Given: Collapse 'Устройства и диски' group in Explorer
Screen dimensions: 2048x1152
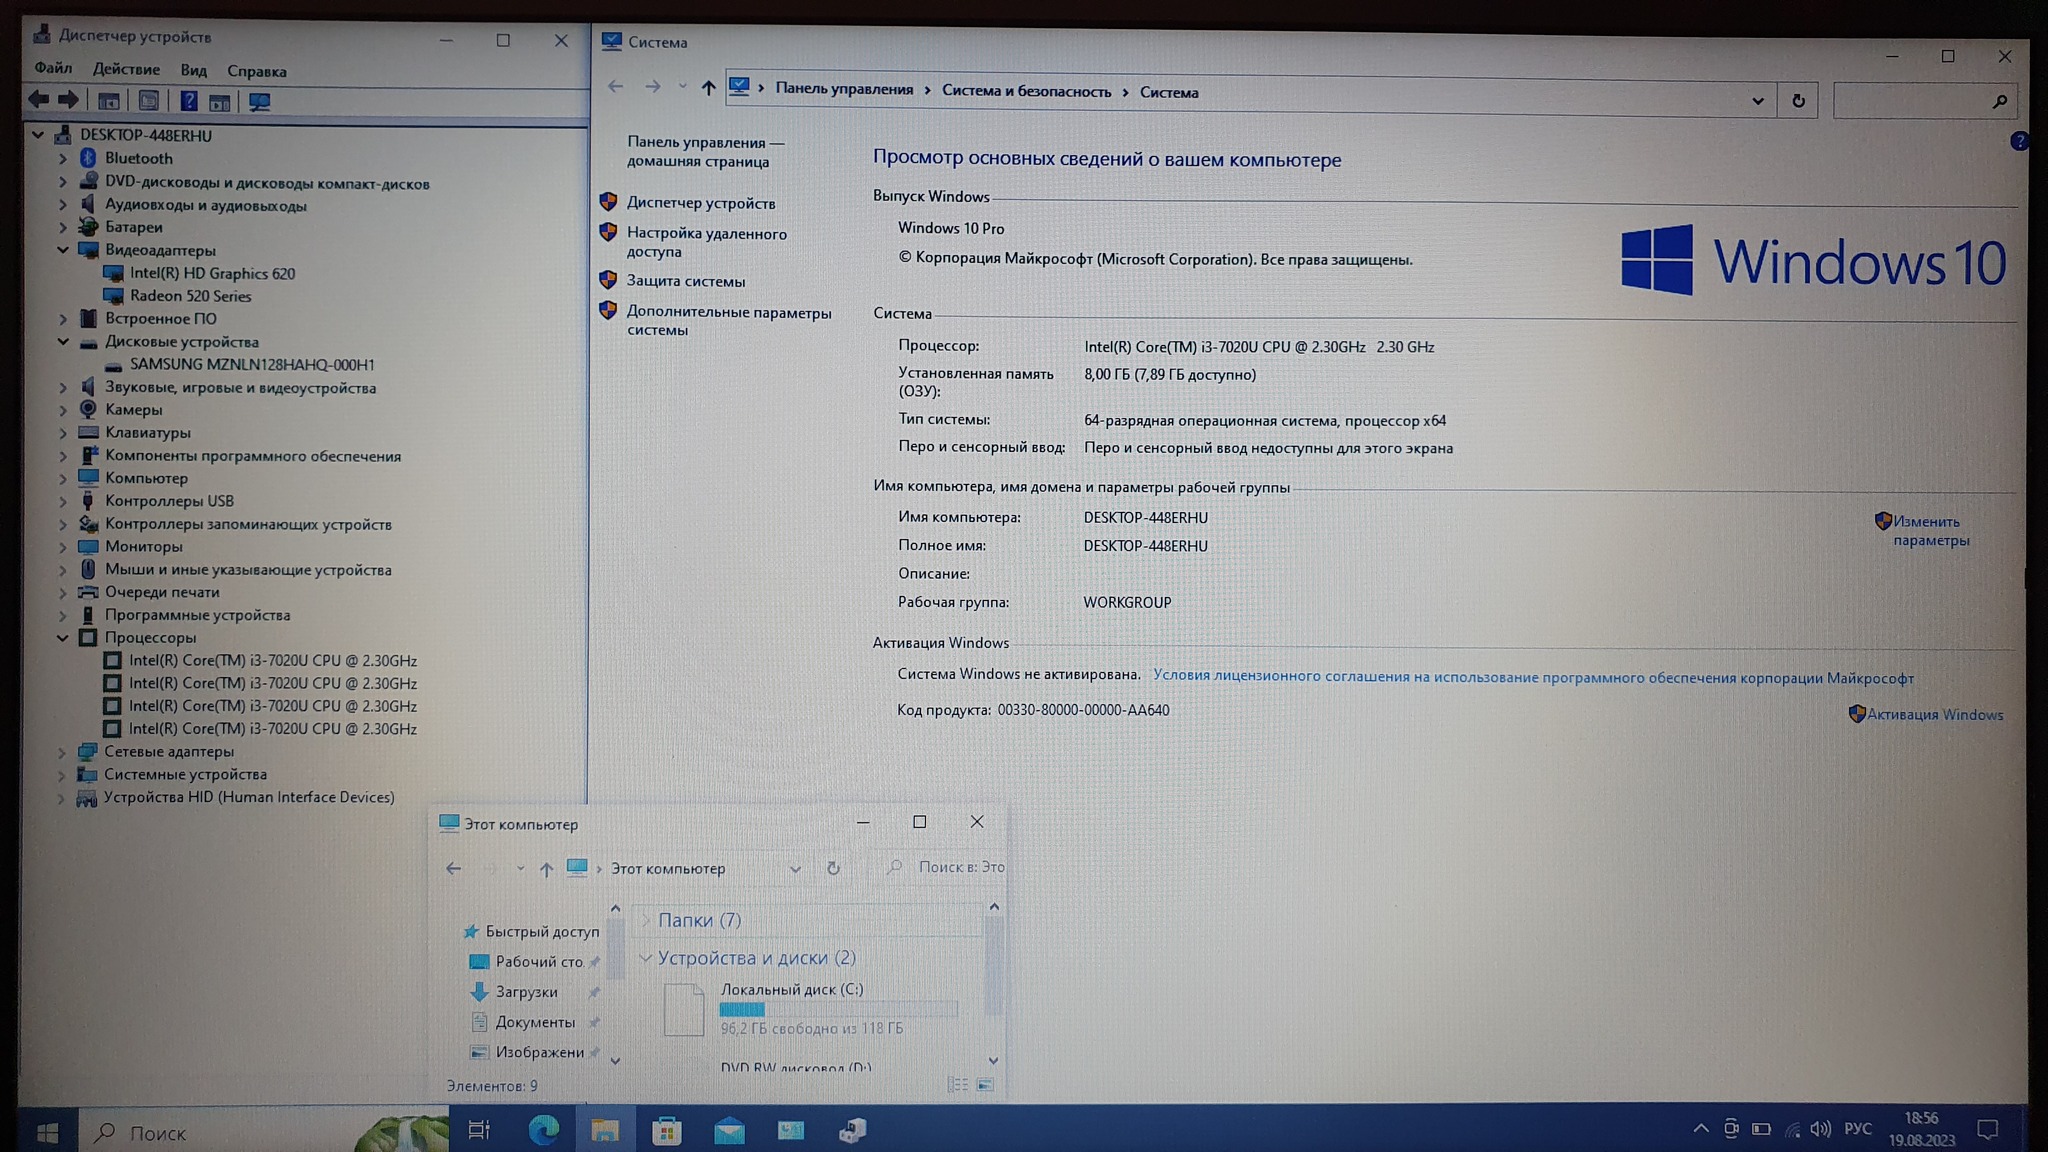Looking at the screenshot, I should [646, 957].
